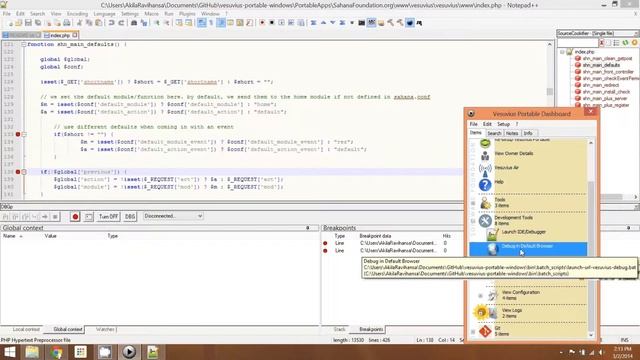Click the View Owner Details person icon
Screen dimensions: 640x360
pos(485,156)
